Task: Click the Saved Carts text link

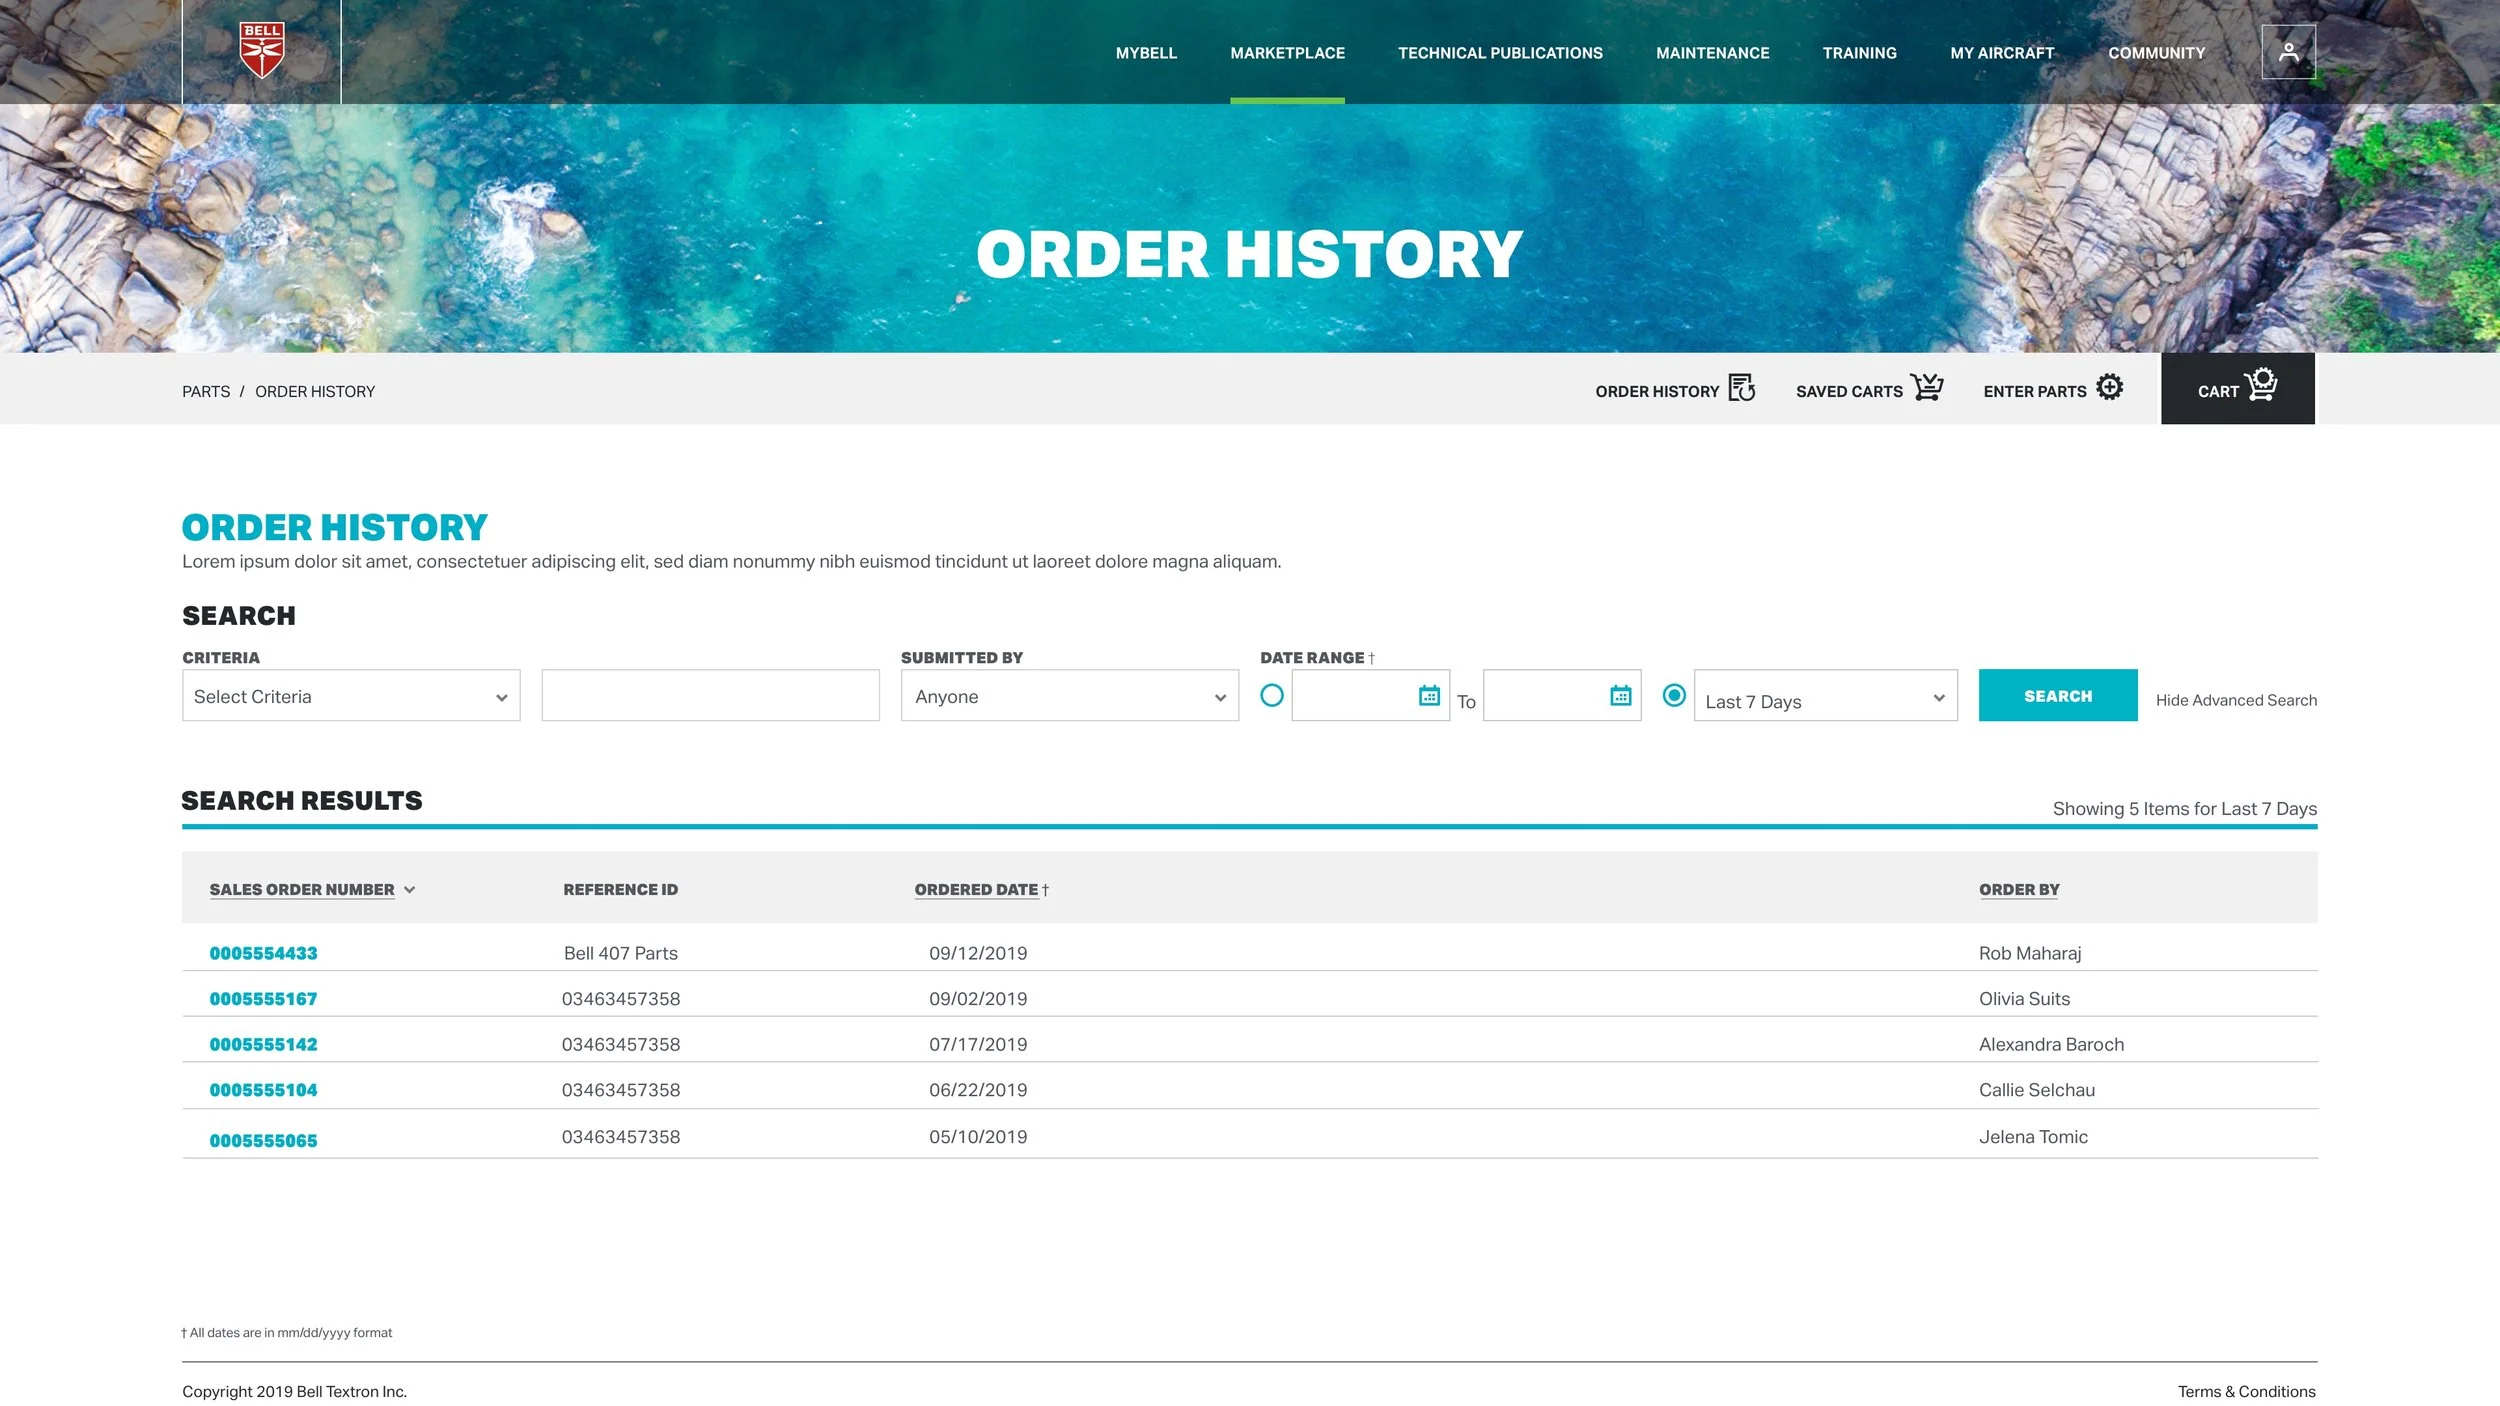Action: (1849, 392)
